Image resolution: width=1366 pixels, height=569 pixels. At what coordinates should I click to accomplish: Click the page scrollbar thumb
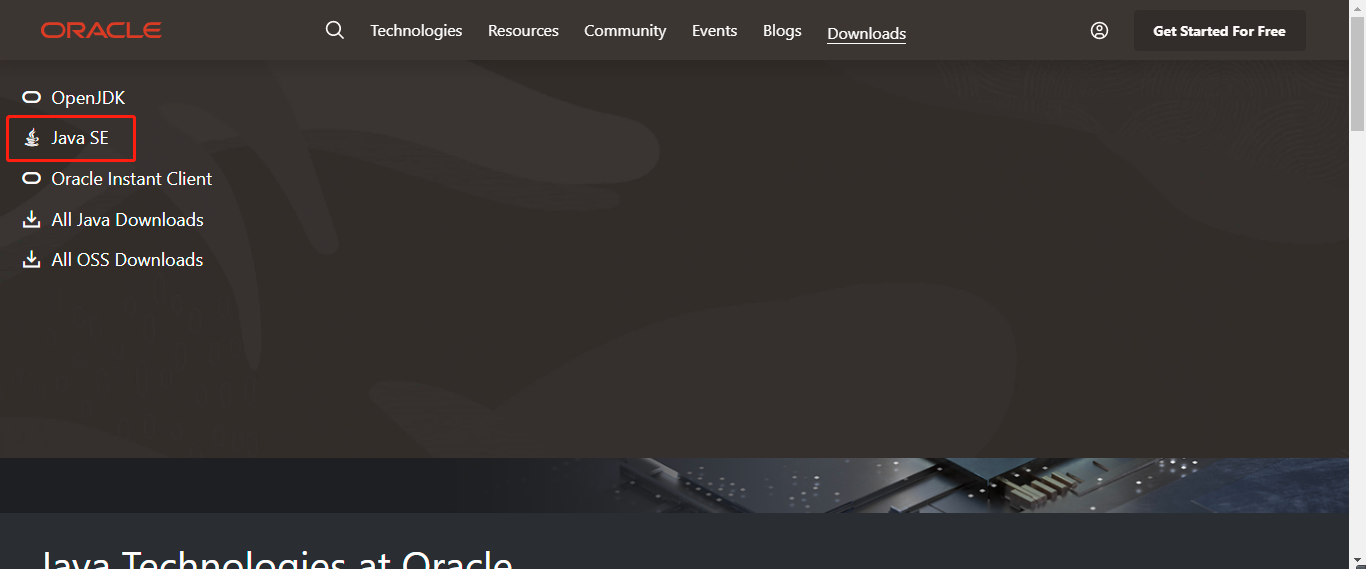pyautogui.click(x=1357, y=74)
